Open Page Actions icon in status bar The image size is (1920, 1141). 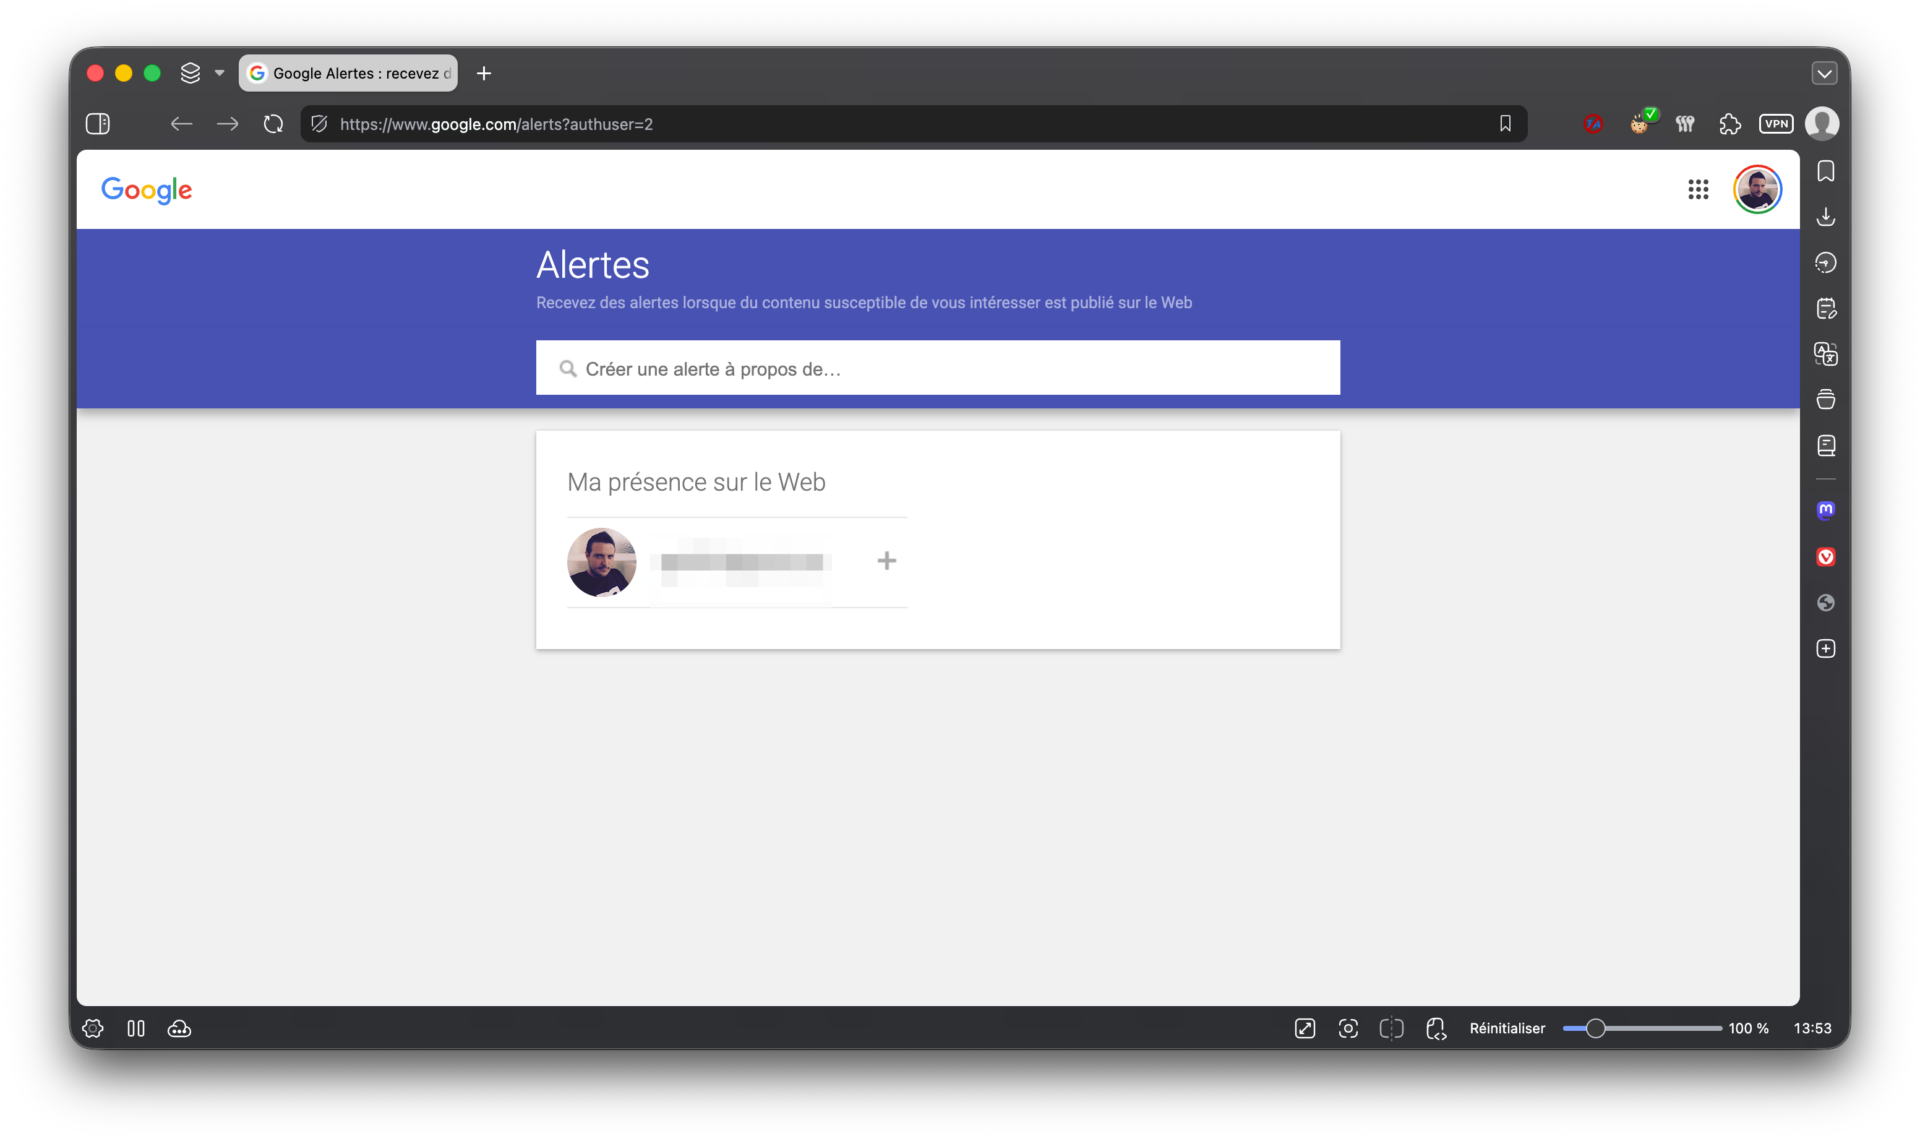click(1436, 1029)
